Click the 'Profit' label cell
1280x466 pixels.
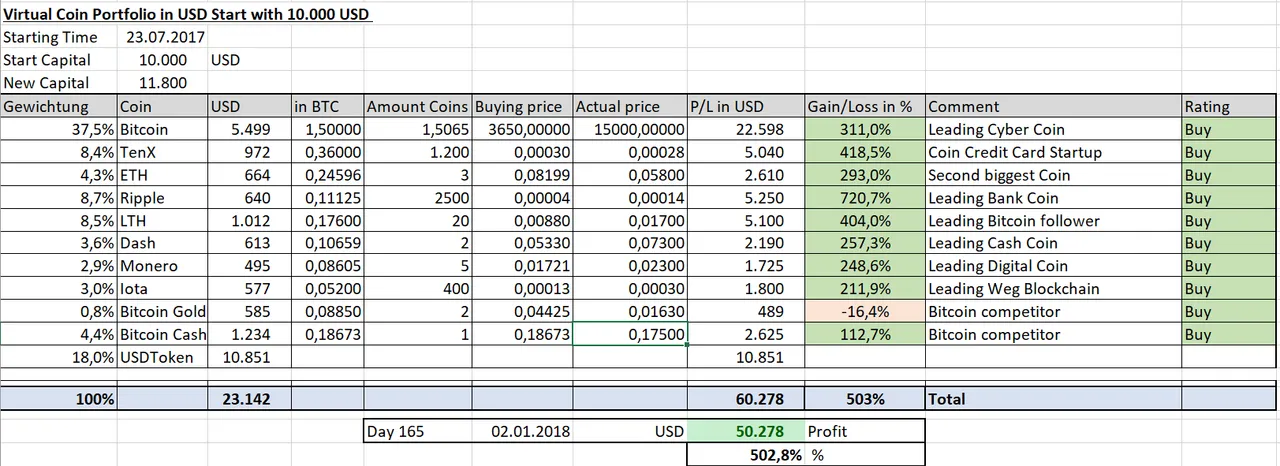coord(865,431)
